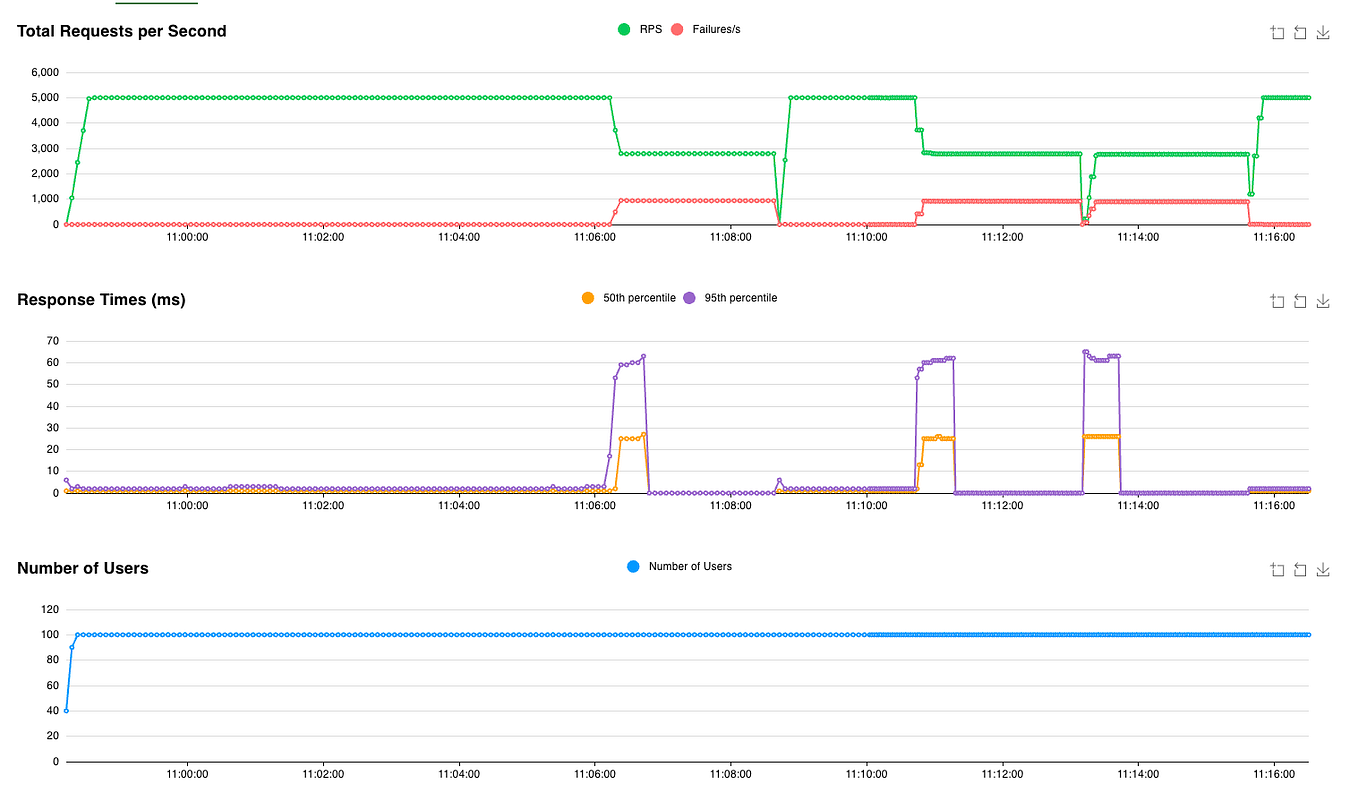Click the RPS data point at the 5,000 plateau
Screen dimensions: 1358x808
(x=300, y=97)
